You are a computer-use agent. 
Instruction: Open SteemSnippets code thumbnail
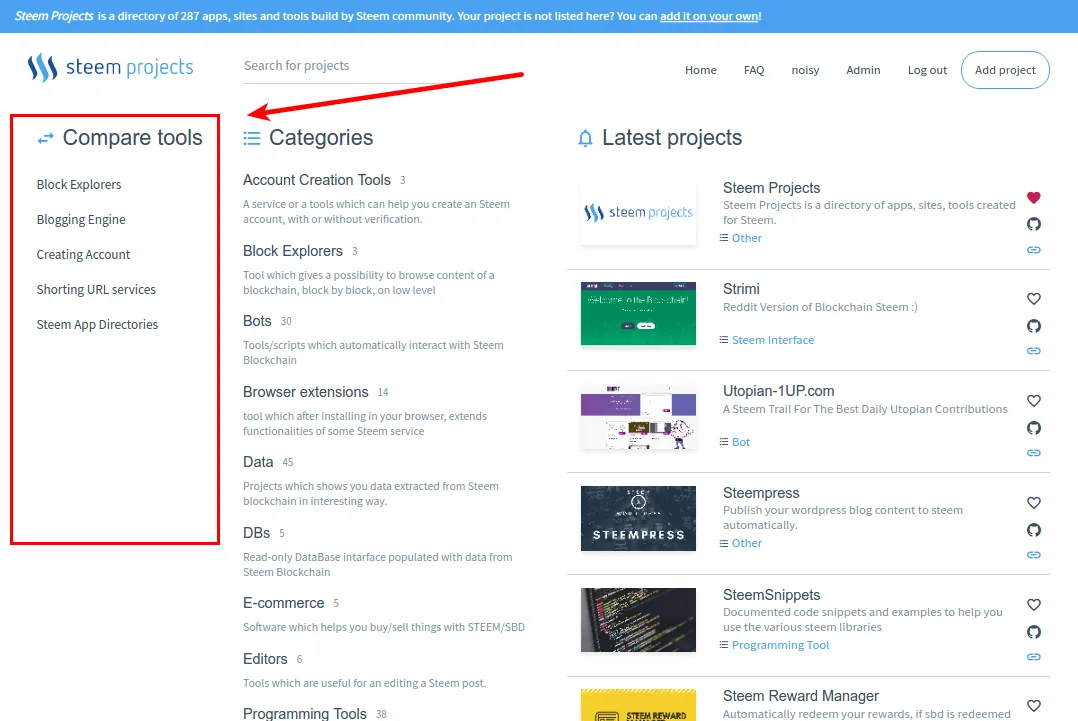point(638,620)
